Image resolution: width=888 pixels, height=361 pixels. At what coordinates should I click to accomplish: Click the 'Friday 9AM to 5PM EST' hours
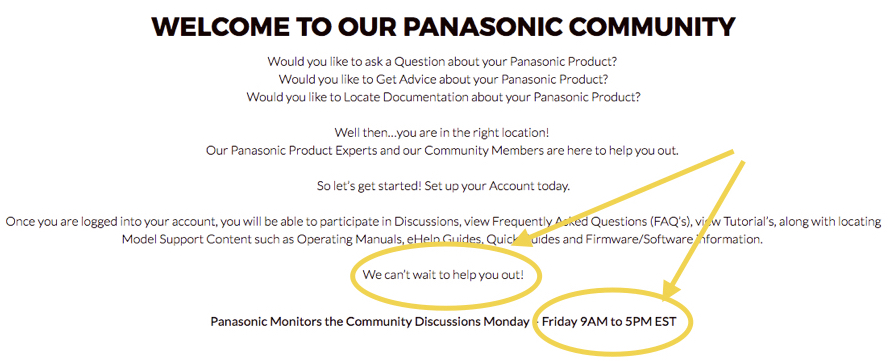pos(609,321)
